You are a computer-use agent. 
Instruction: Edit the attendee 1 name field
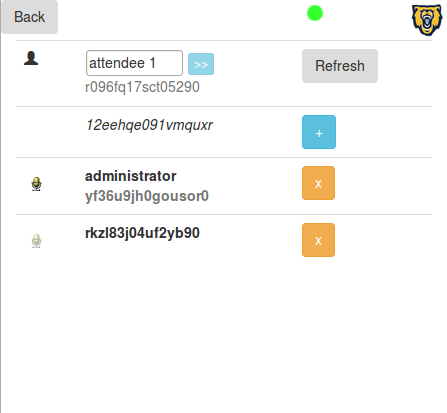tap(134, 63)
